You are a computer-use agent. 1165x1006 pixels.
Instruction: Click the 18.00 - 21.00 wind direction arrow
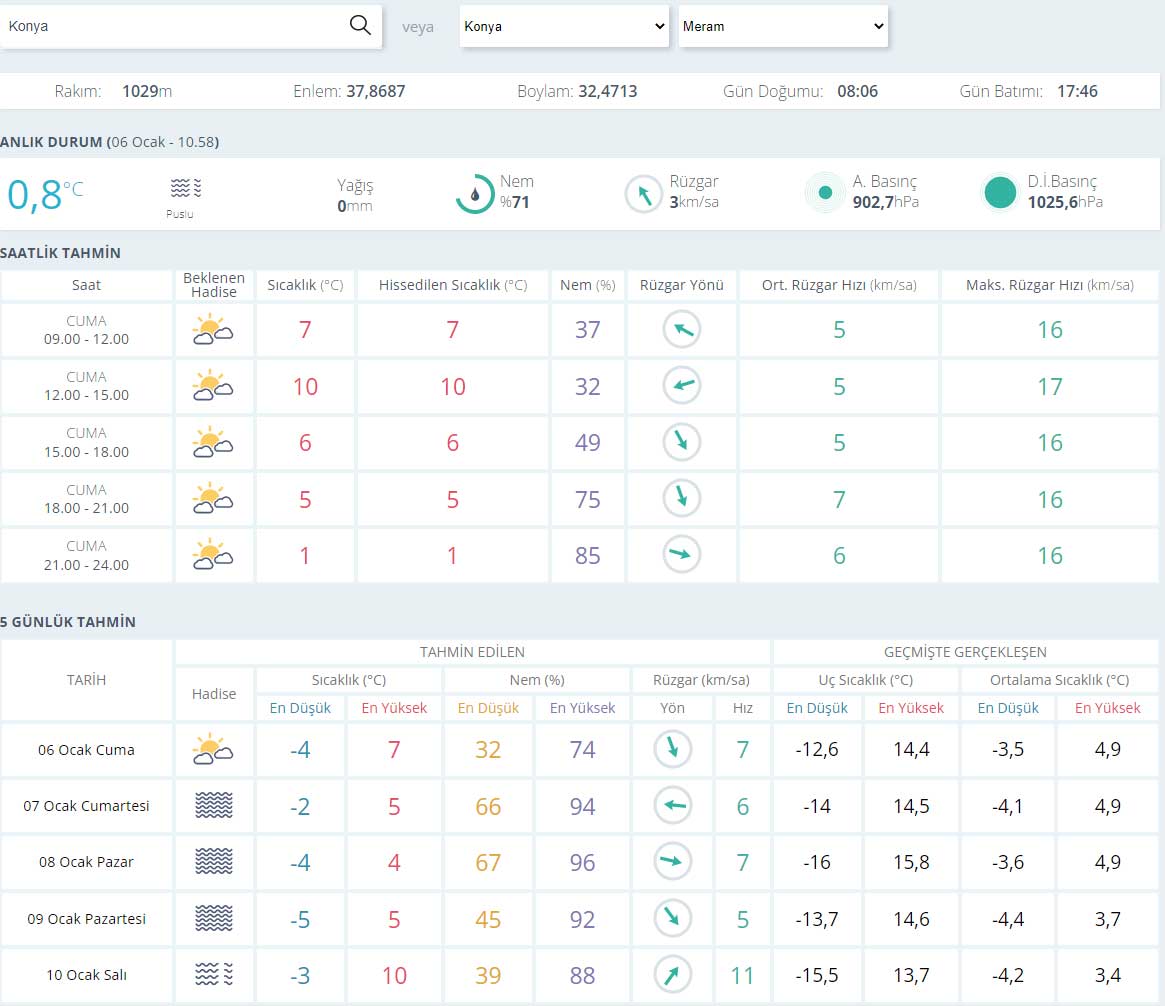click(x=681, y=498)
